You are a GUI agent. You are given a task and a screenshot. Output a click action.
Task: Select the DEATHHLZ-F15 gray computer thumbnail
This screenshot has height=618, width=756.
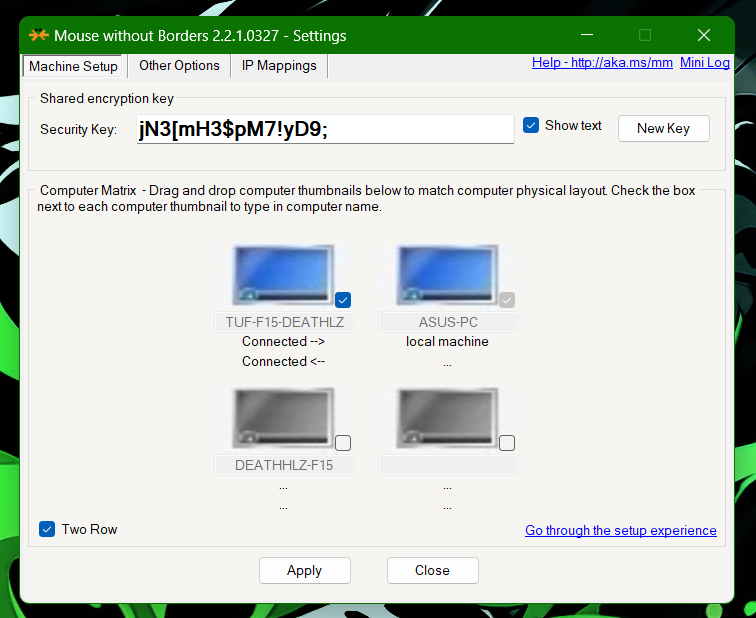283,418
